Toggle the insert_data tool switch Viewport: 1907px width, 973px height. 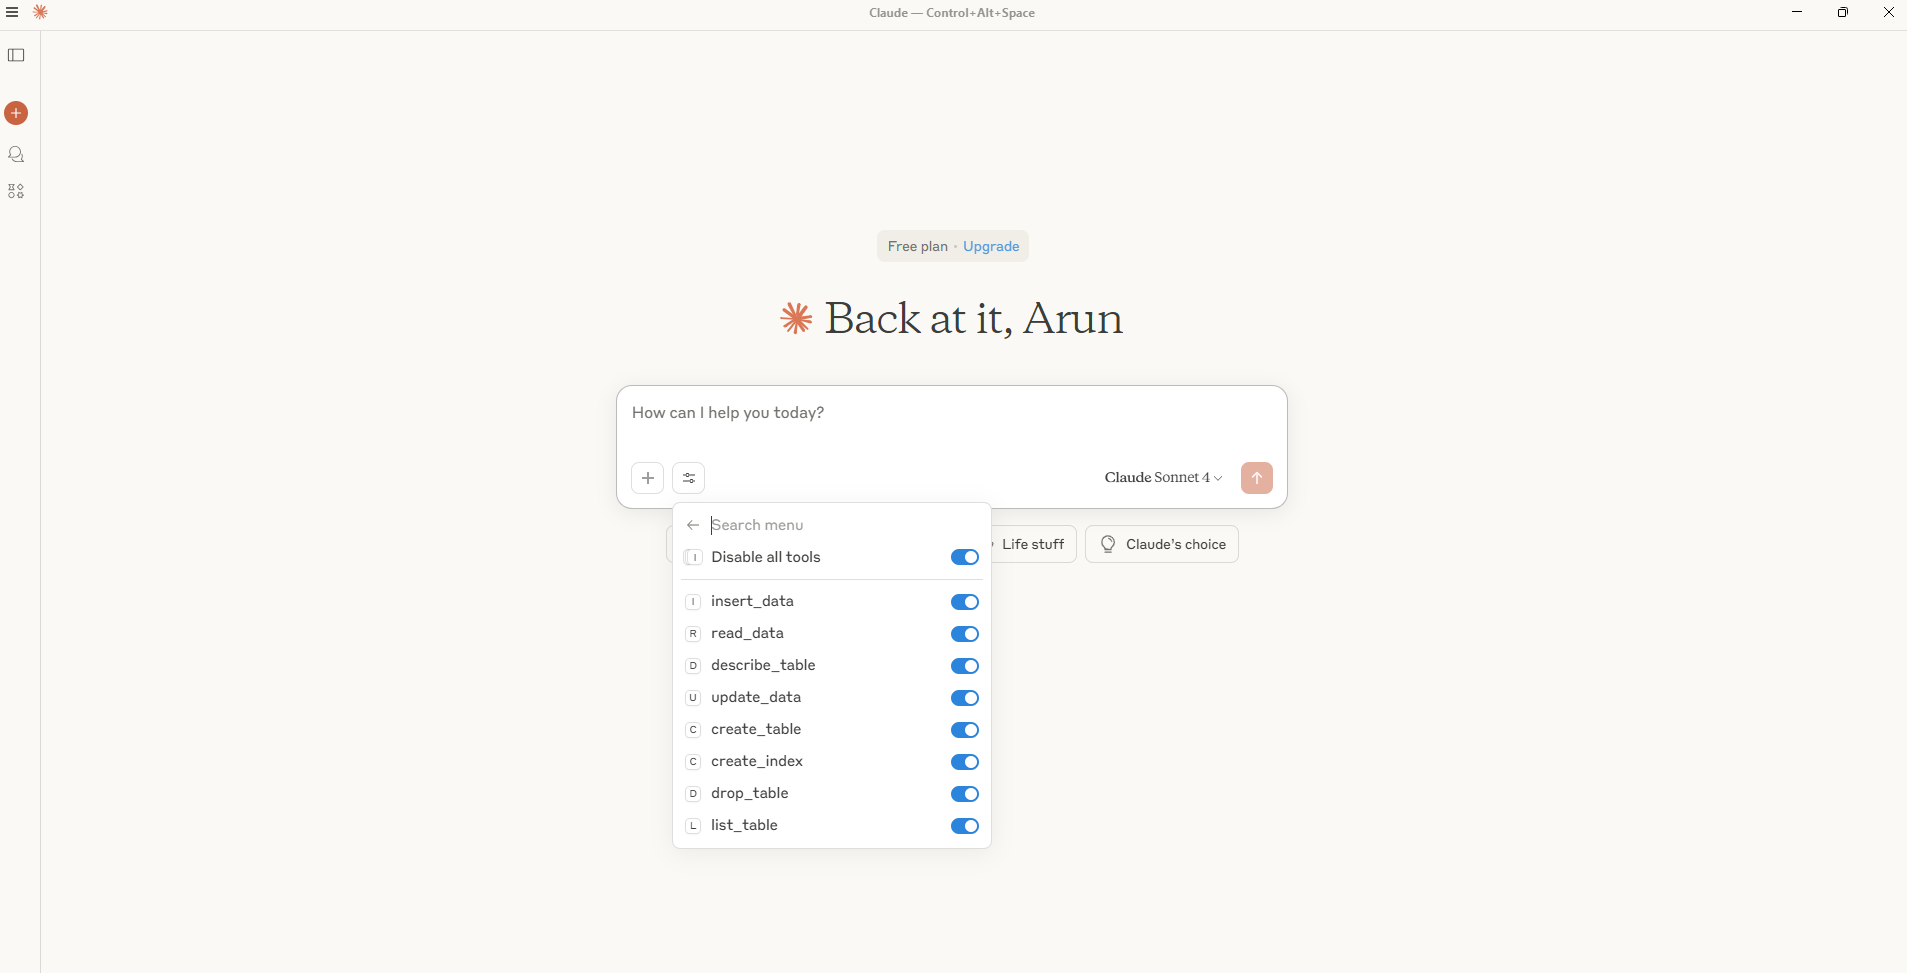pos(965,602)
